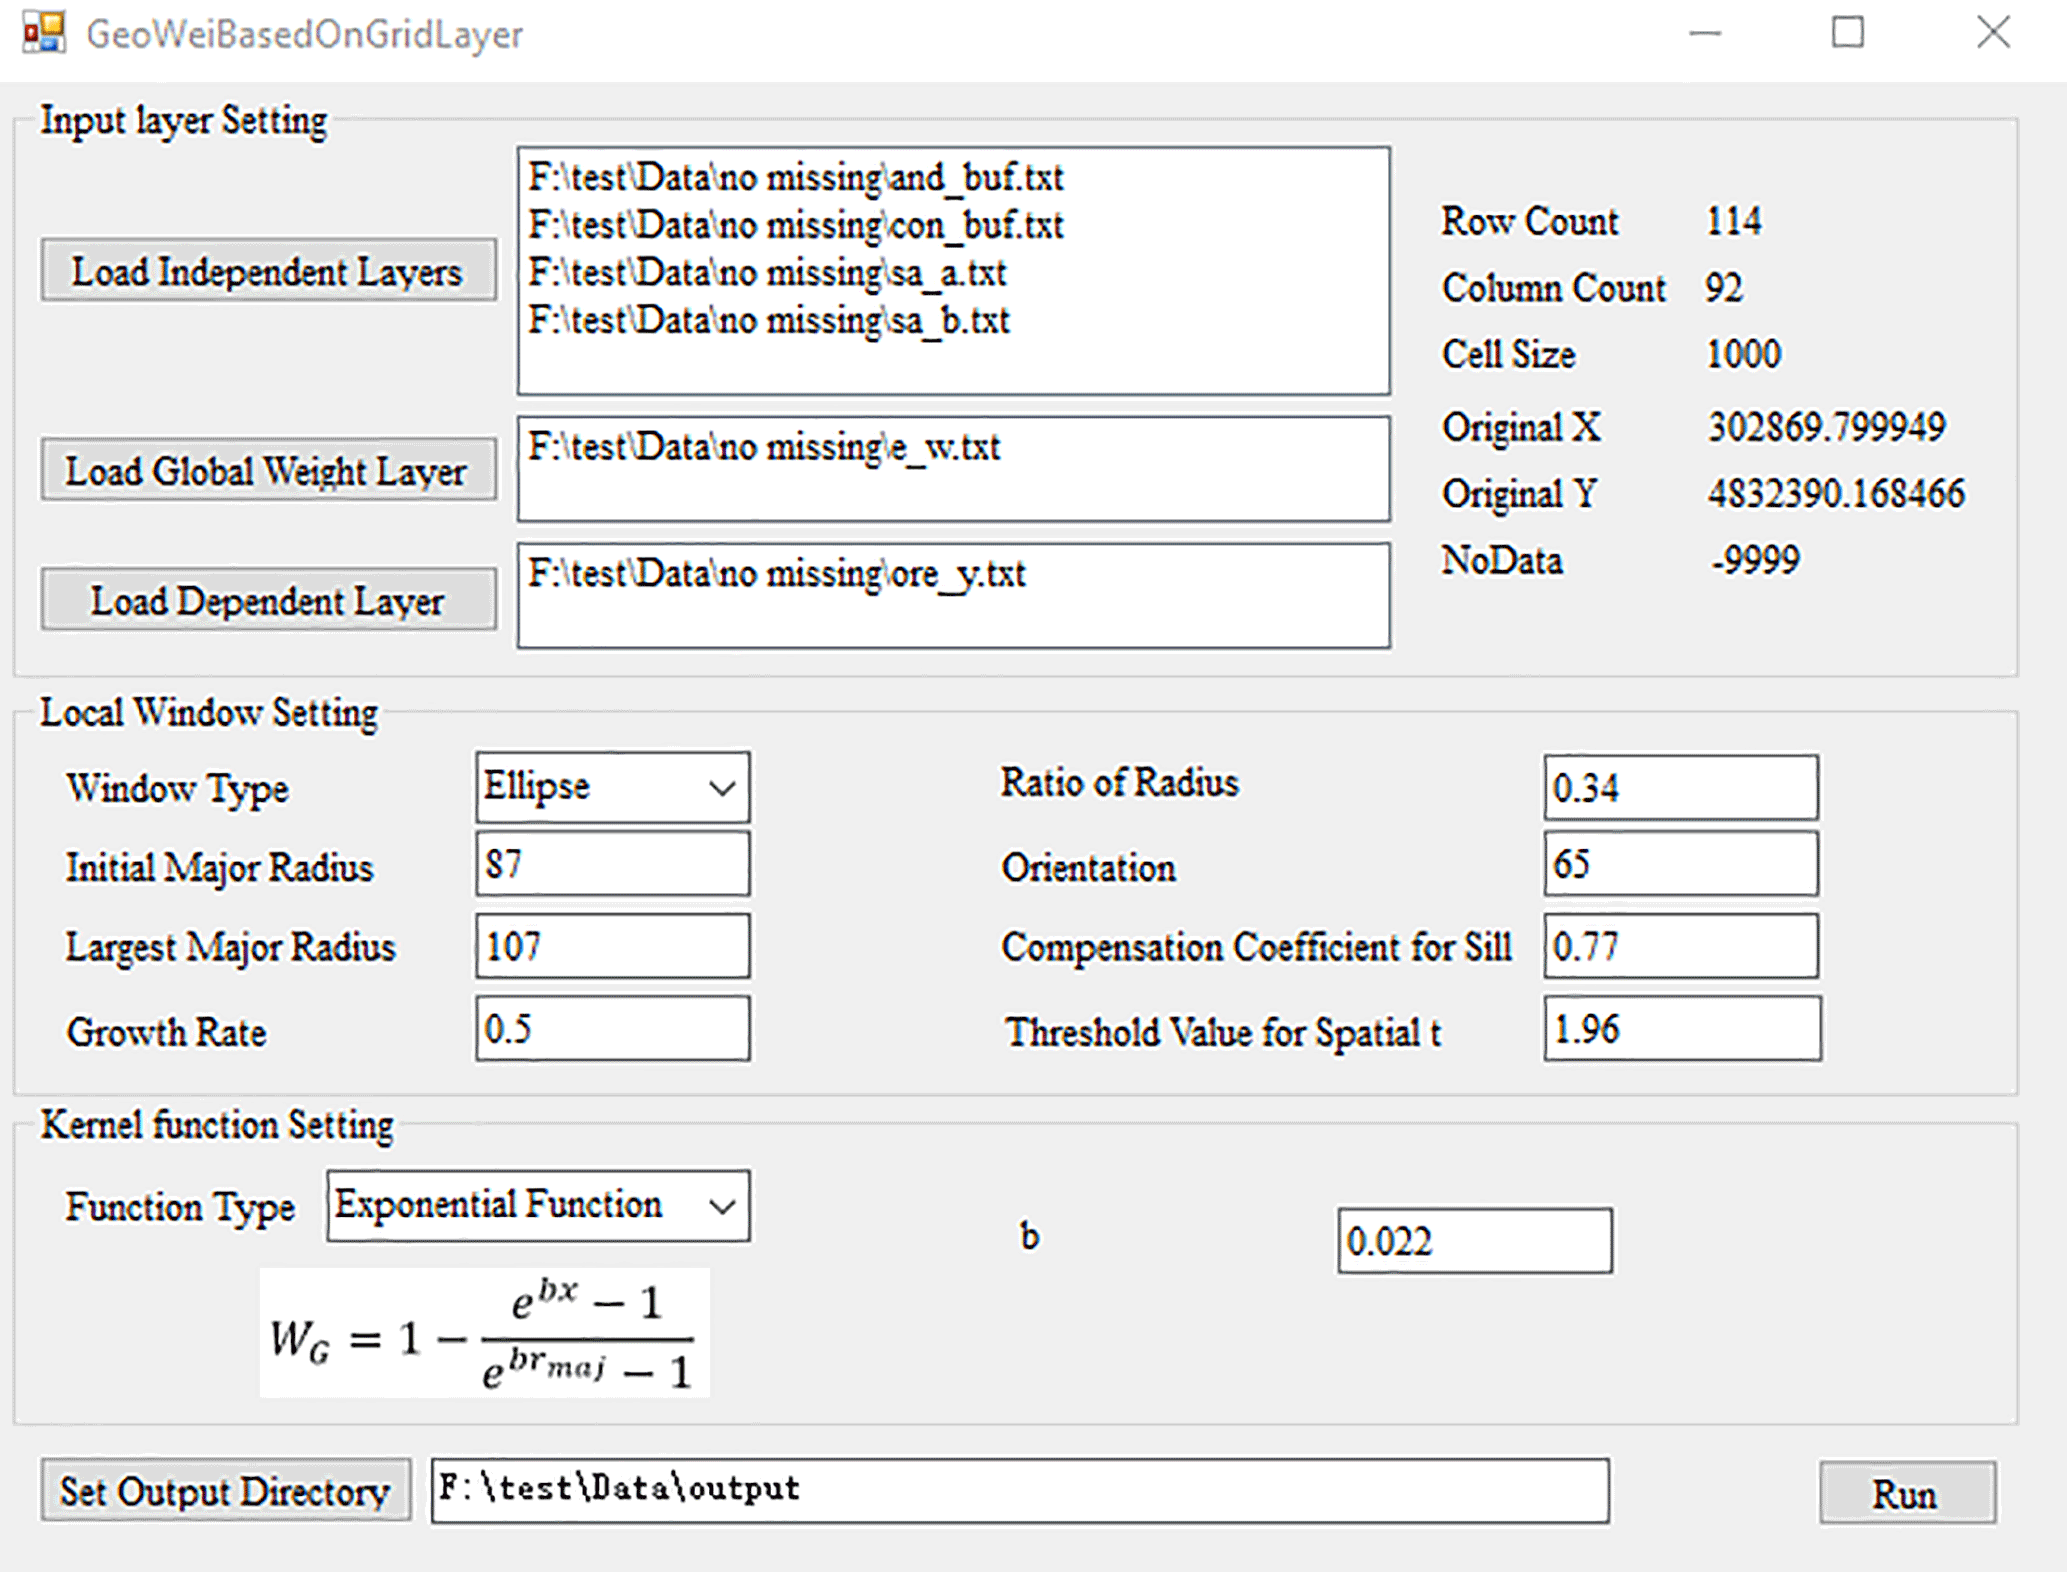Click Threshold Value for Spatial t field

(x=1680, y=1029)
